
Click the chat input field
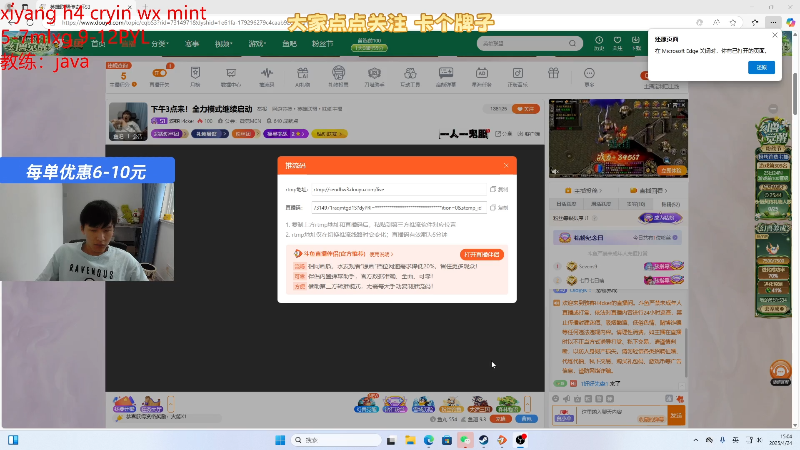click(622, 415)
